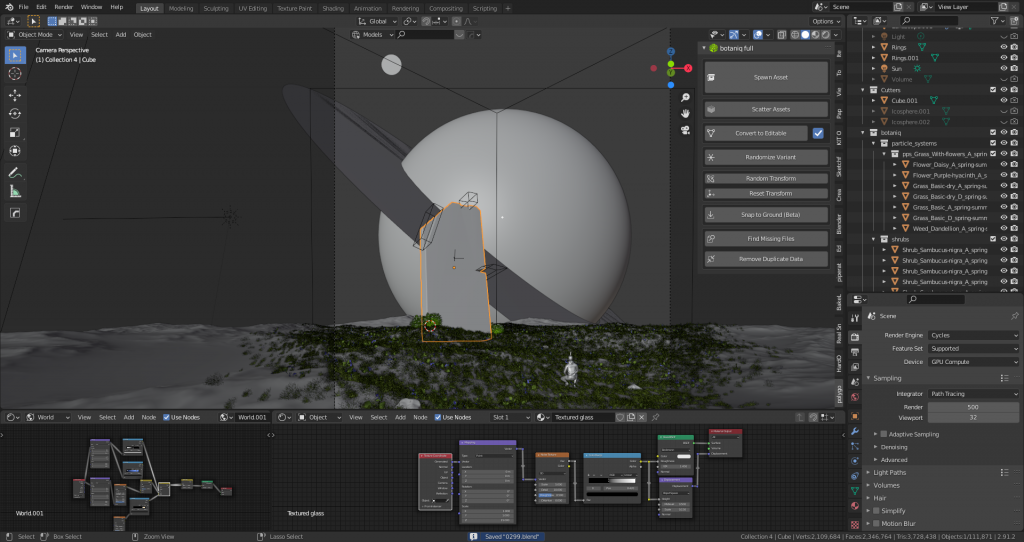Switch to the UV Editing workspace tab
Viewport: 1024px width, 542px height.
coord(253,8)
